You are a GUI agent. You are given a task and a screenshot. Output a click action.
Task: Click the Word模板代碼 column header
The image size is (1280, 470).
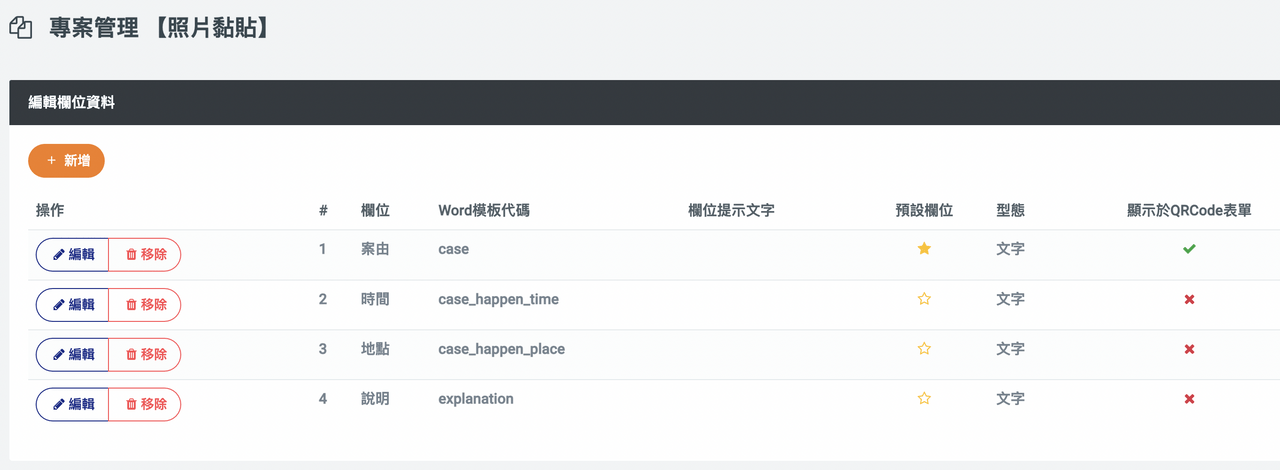tap(484, 210)
